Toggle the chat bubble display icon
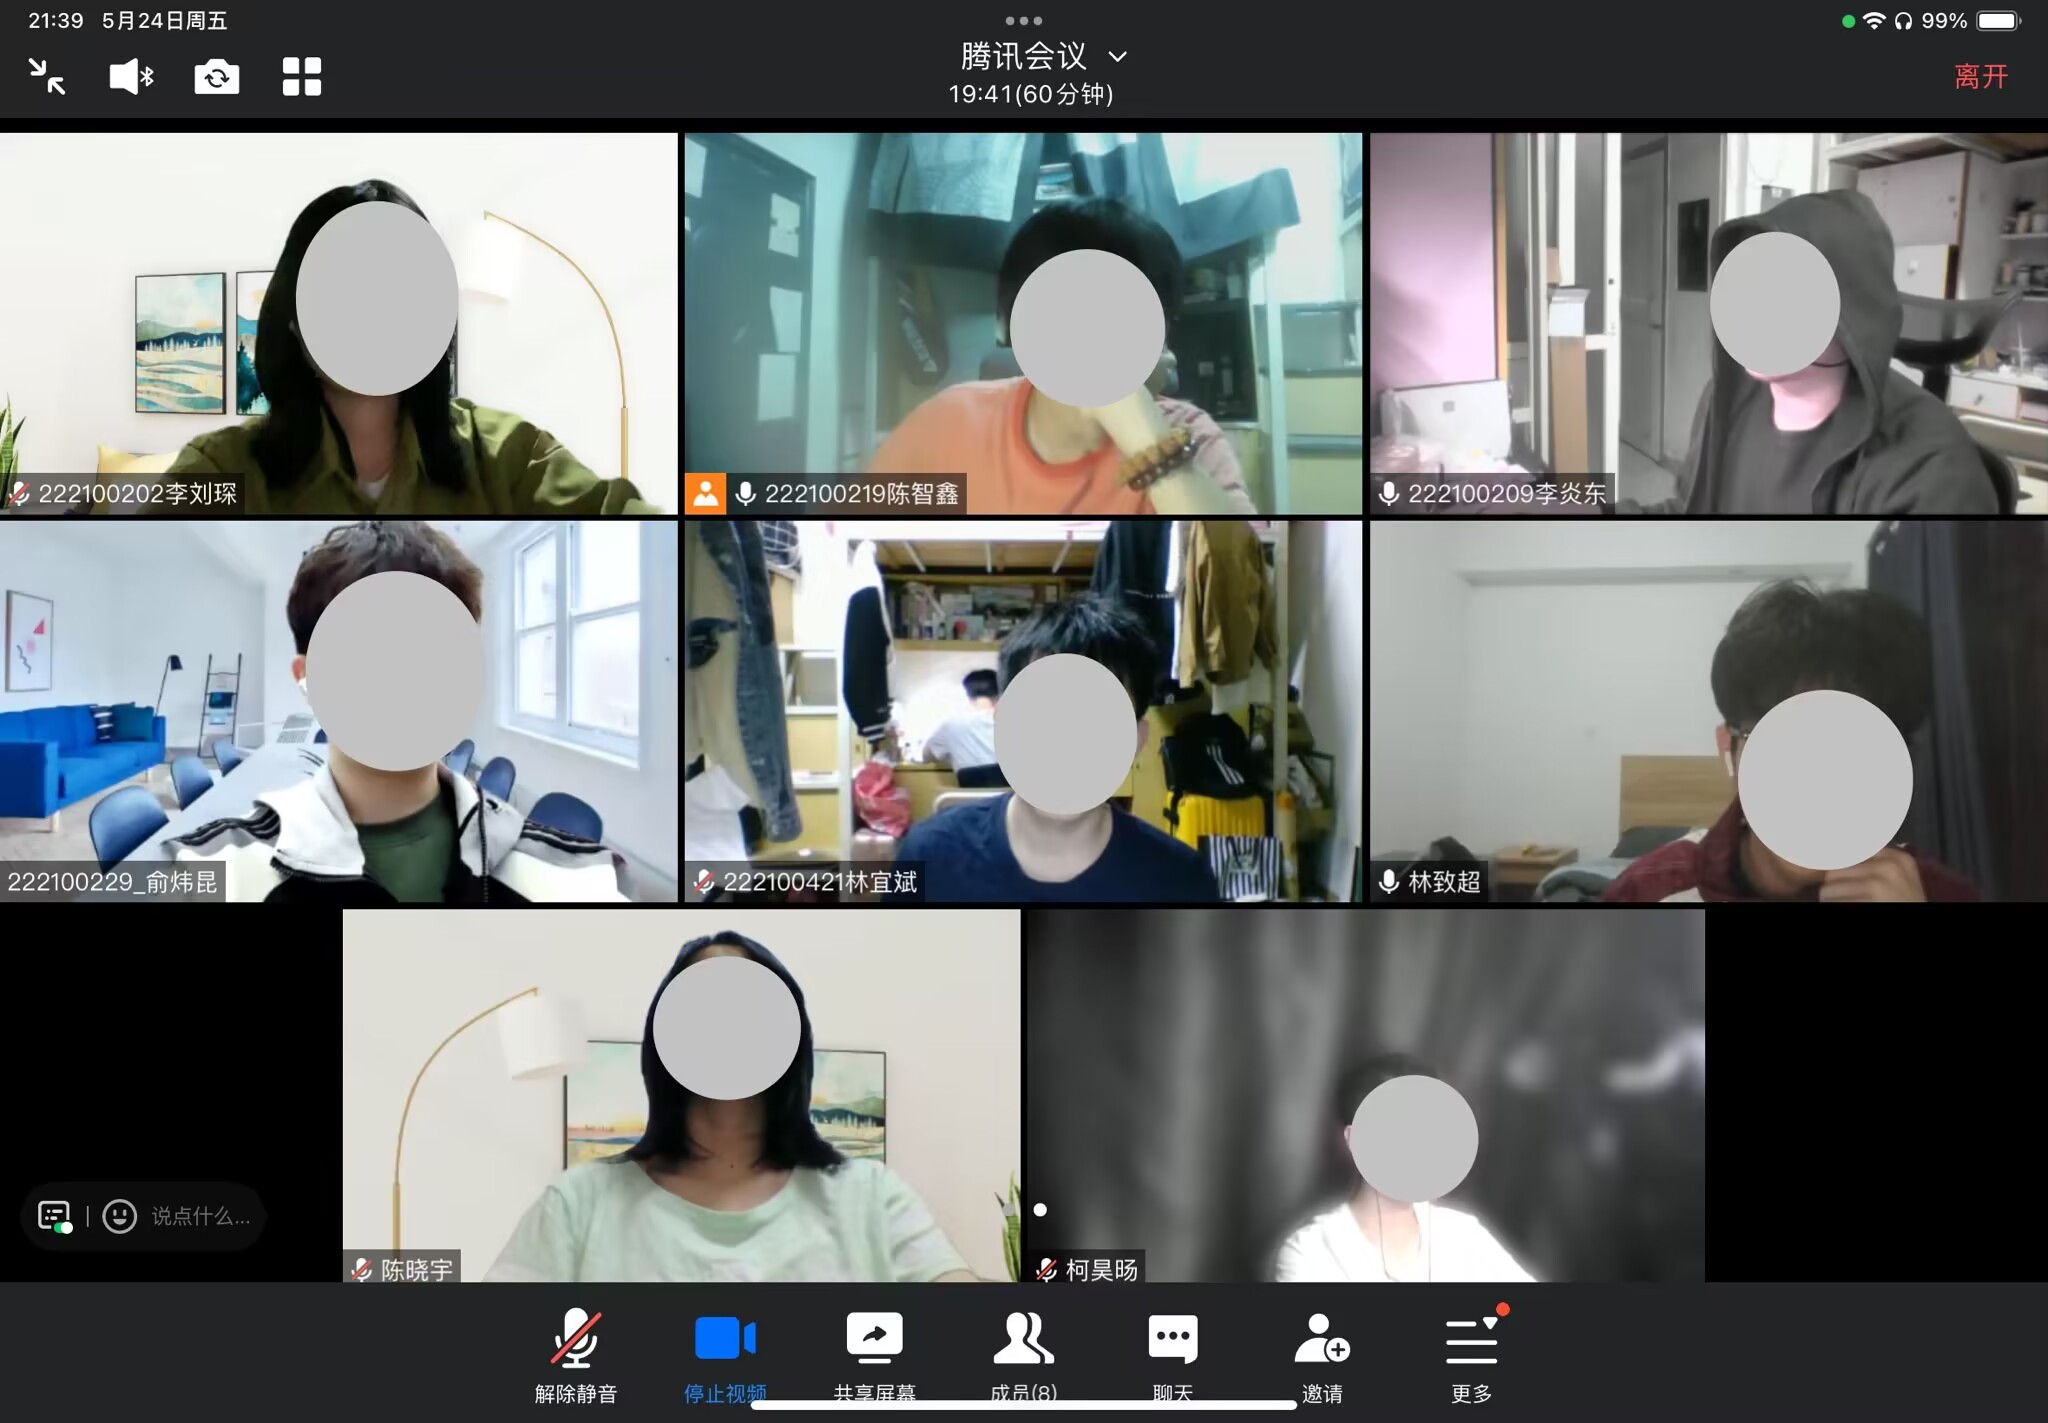The image size is (2048, 1423). [55, 1216]
